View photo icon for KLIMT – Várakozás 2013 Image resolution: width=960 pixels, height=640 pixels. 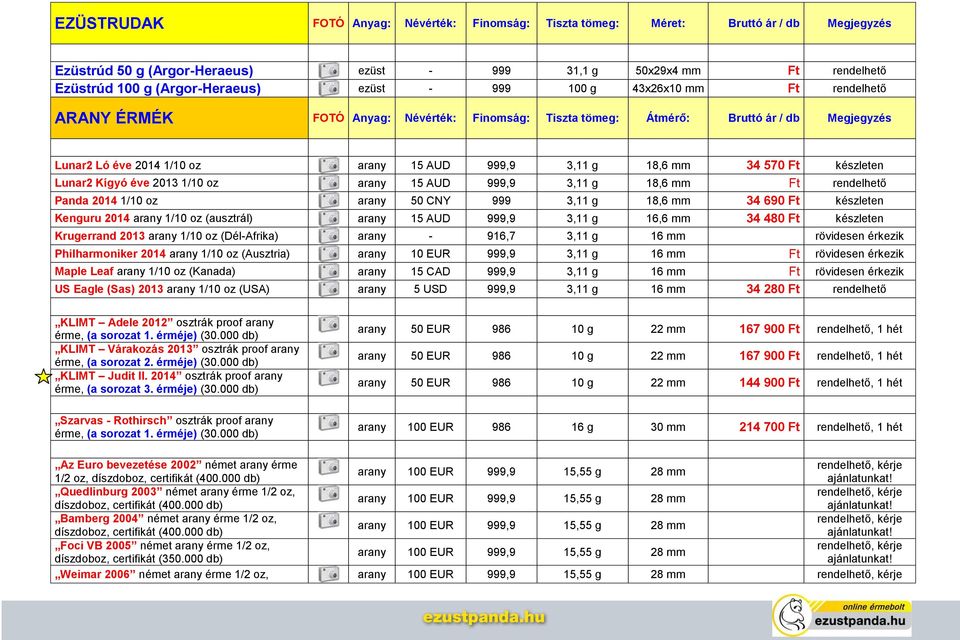[329, 351]
